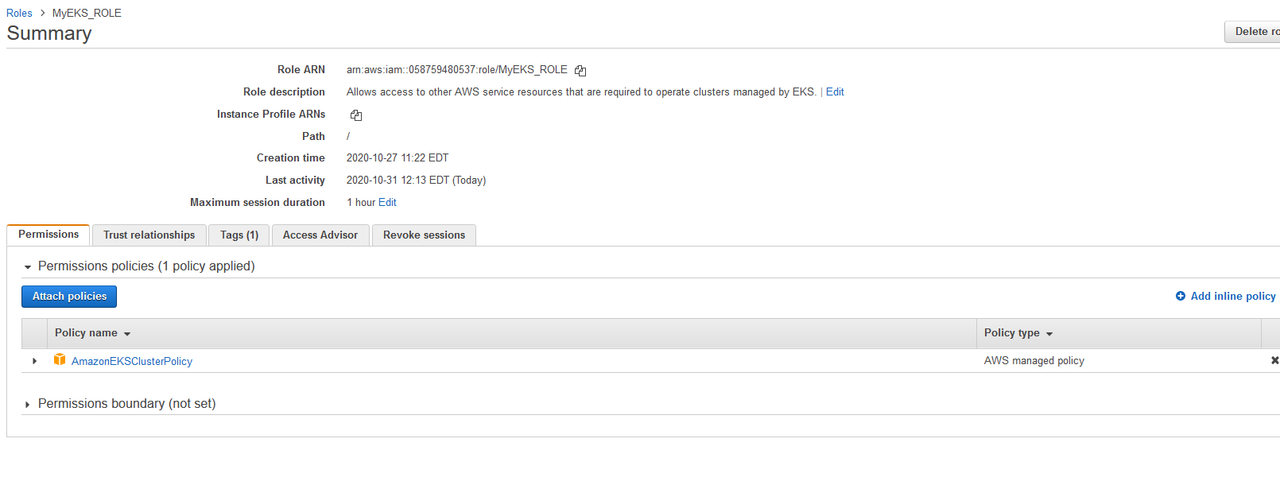Viewport: 1280px width, 501px height.
Task: Open the Revoke sessions tab
Action: tap(424, 235)
